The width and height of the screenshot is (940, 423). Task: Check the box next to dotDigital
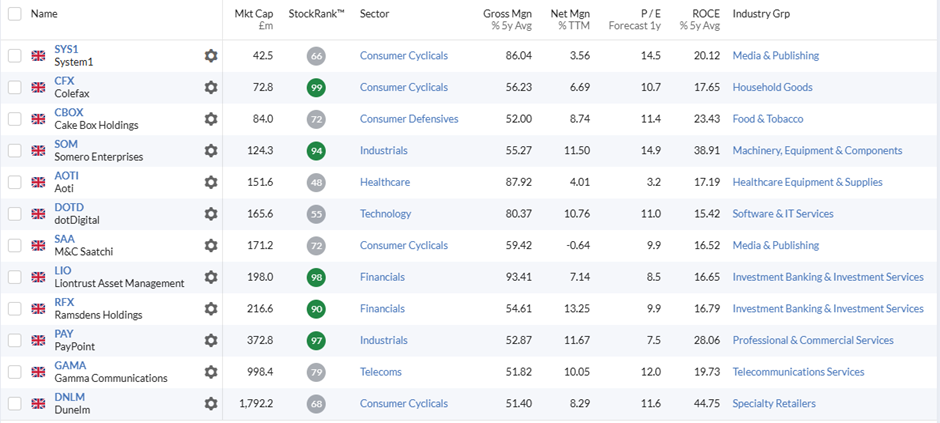point(14,214)
